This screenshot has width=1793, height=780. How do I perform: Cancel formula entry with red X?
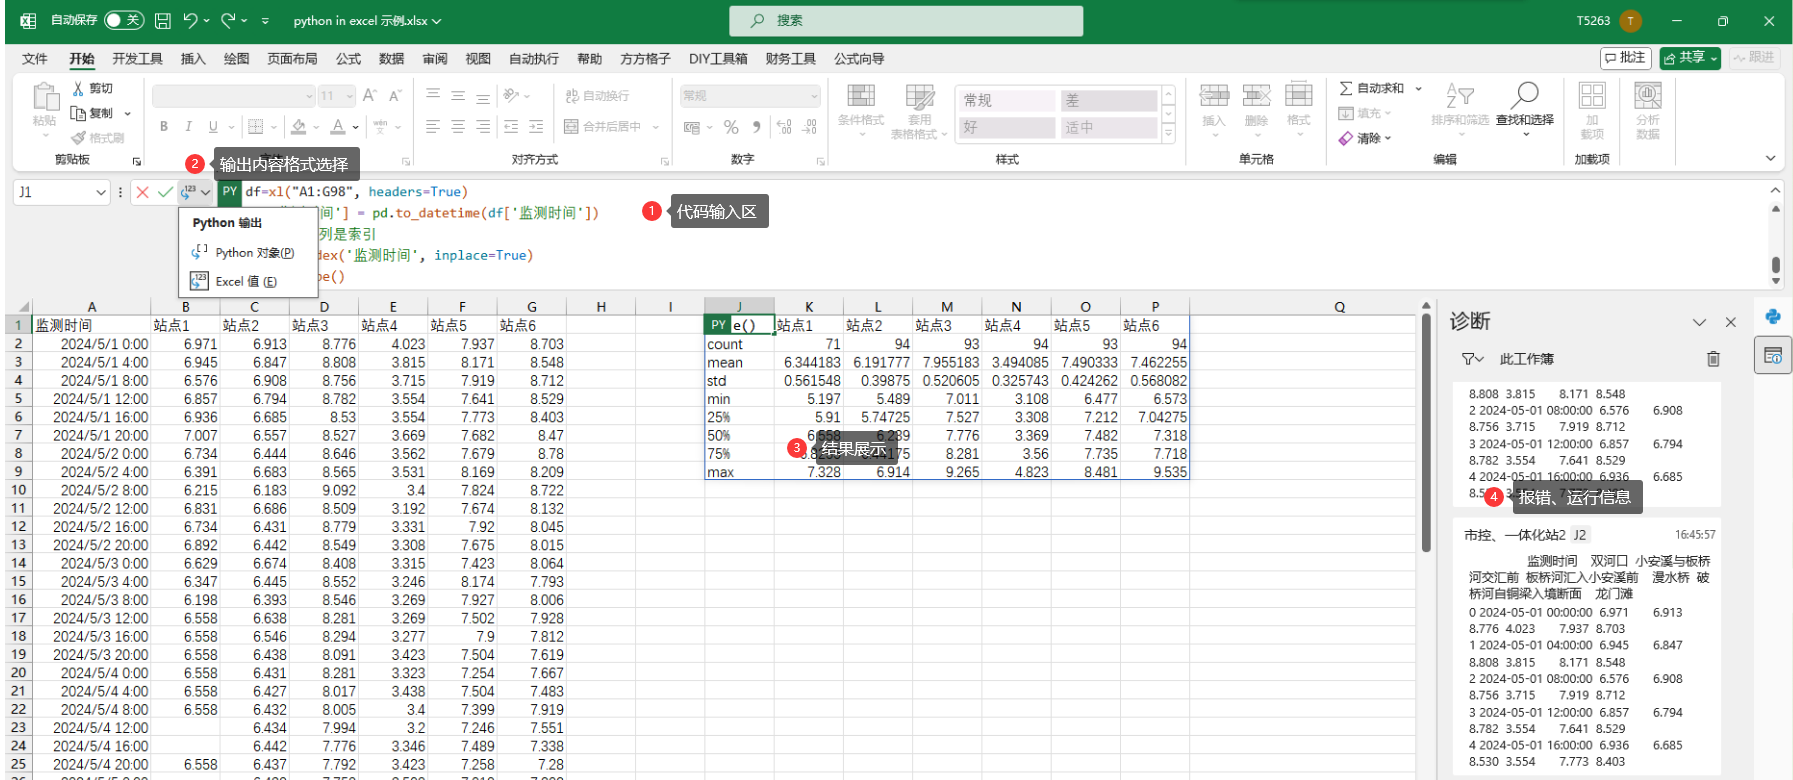point(142,192)
